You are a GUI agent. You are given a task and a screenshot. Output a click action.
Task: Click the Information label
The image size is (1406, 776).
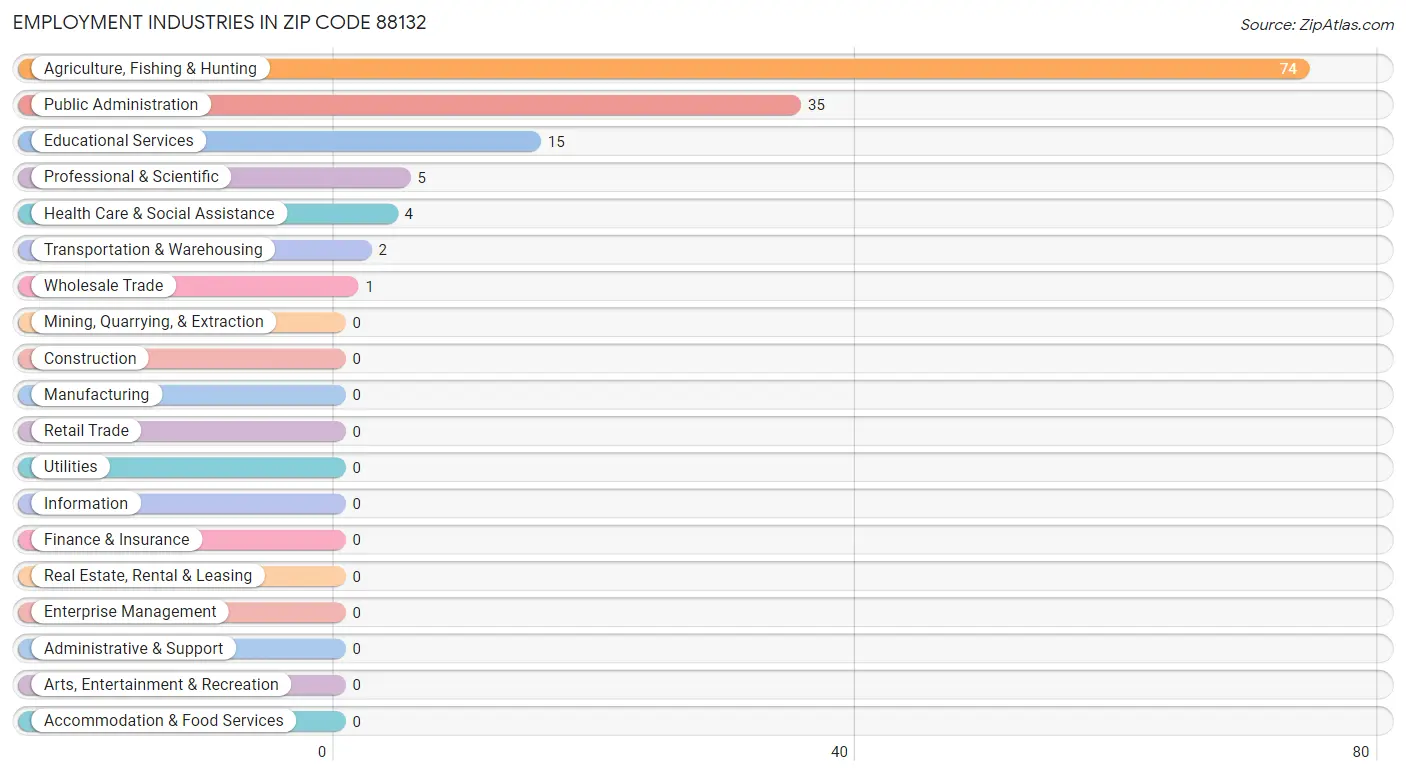point(86,504)
